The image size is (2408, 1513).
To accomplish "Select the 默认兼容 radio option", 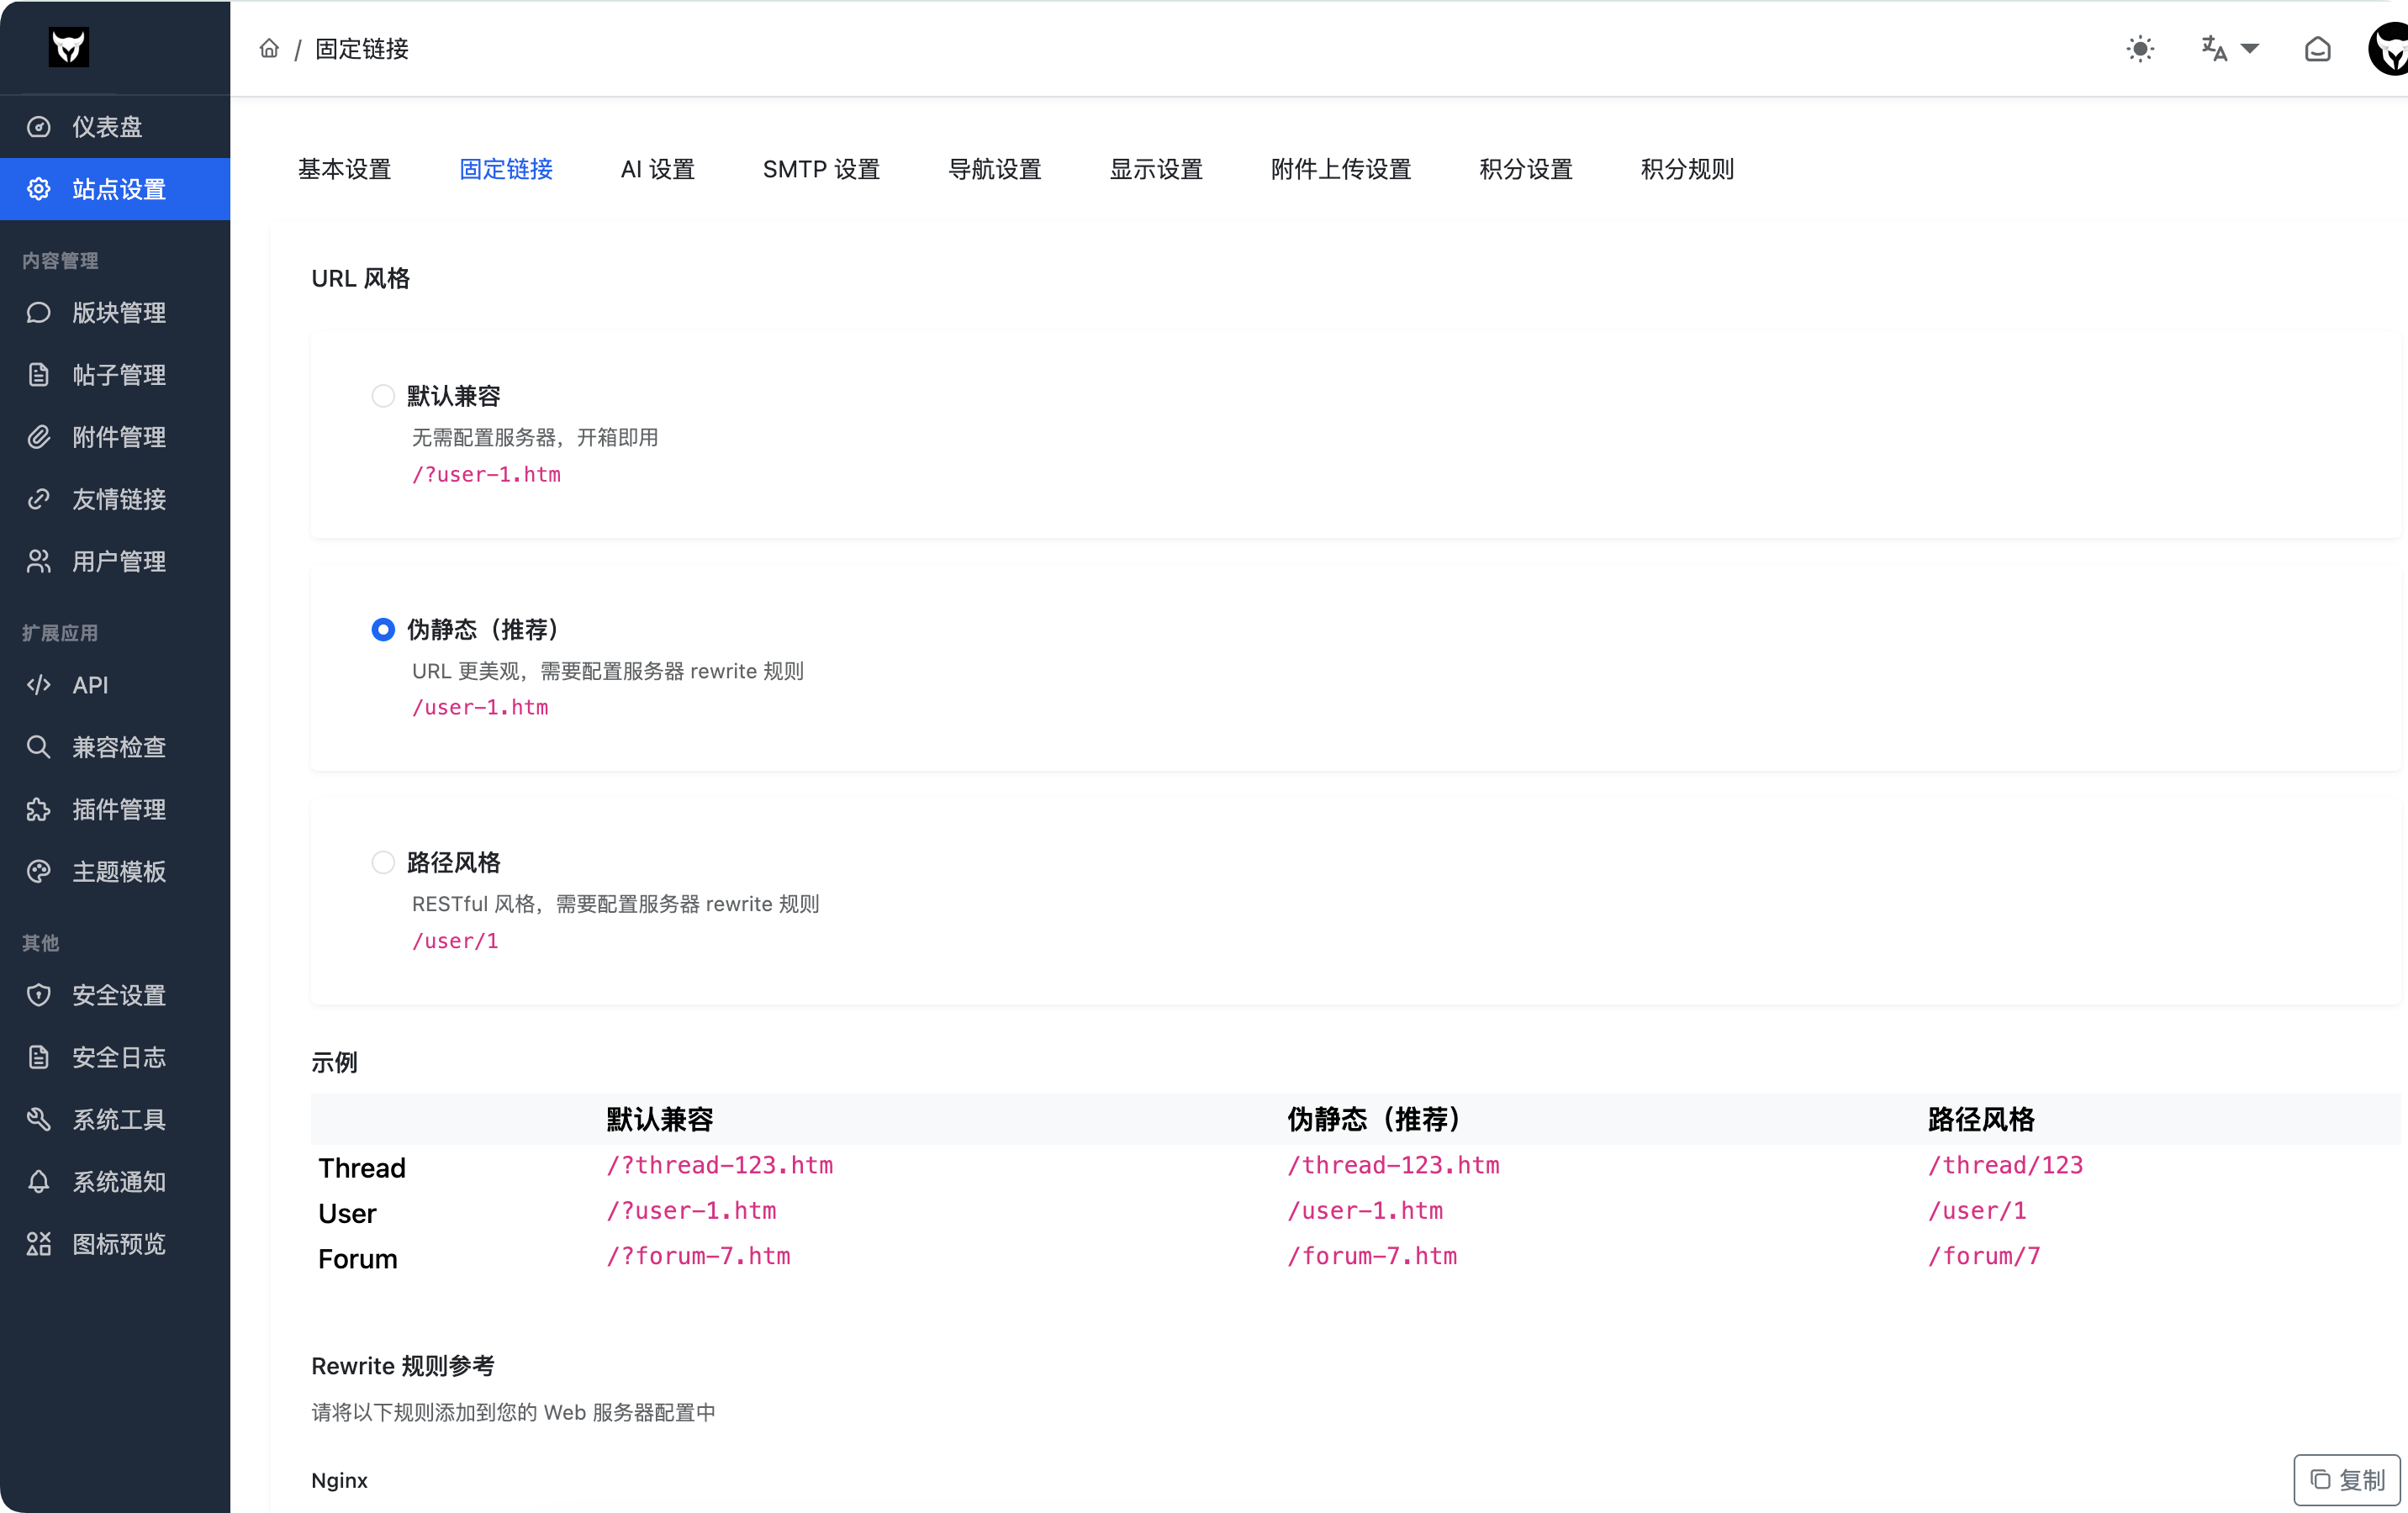I will (x=383, y=396).
